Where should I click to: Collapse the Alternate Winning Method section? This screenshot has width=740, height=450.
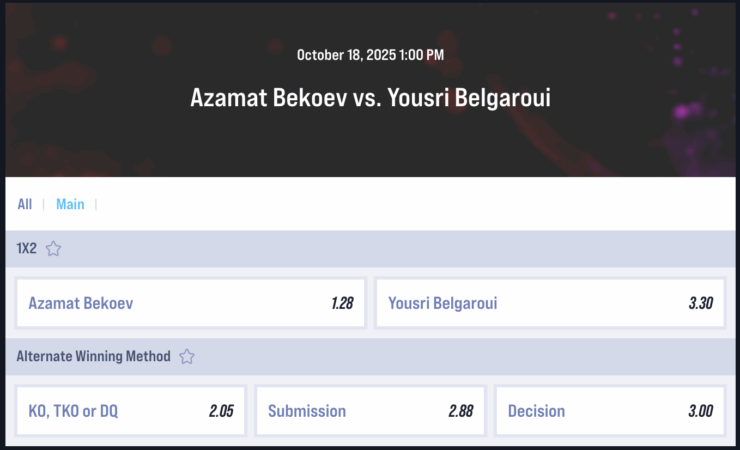tap(450, 356)
